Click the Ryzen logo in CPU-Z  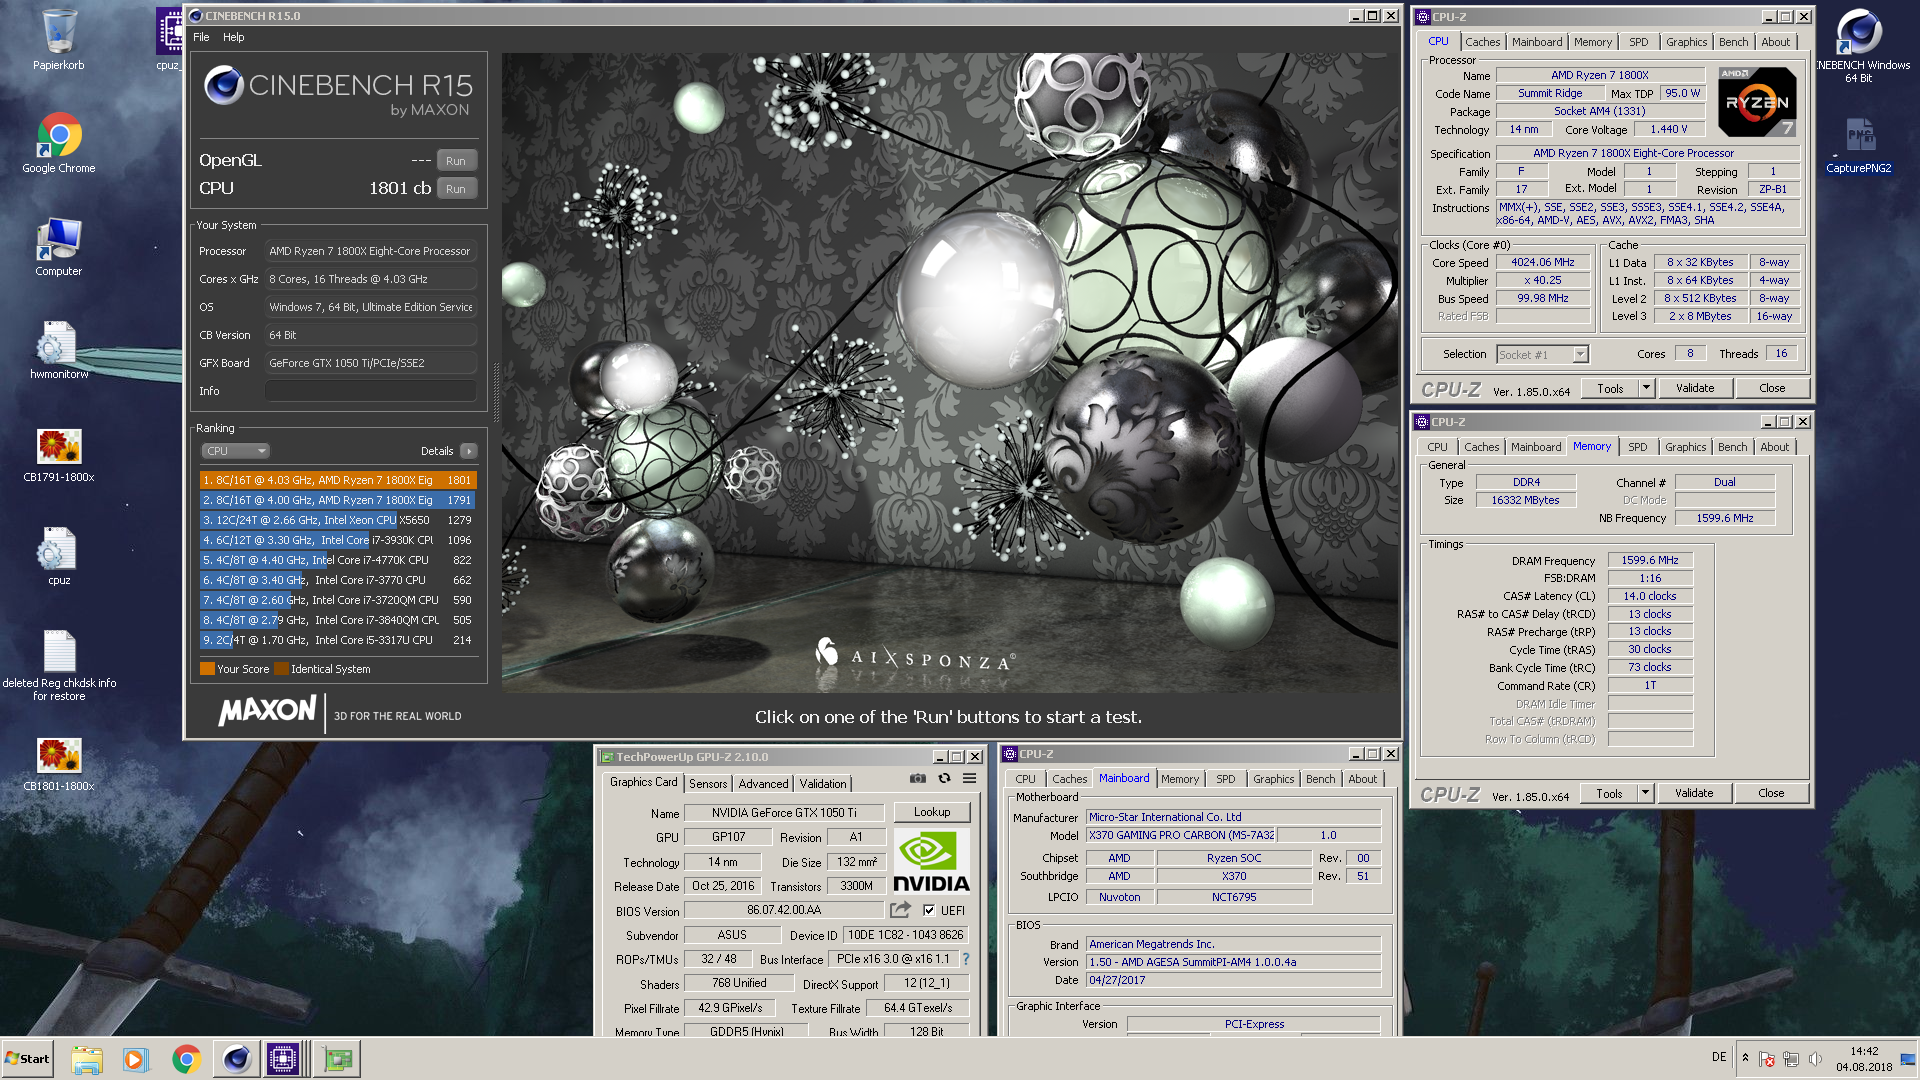tap(1757, 102)
